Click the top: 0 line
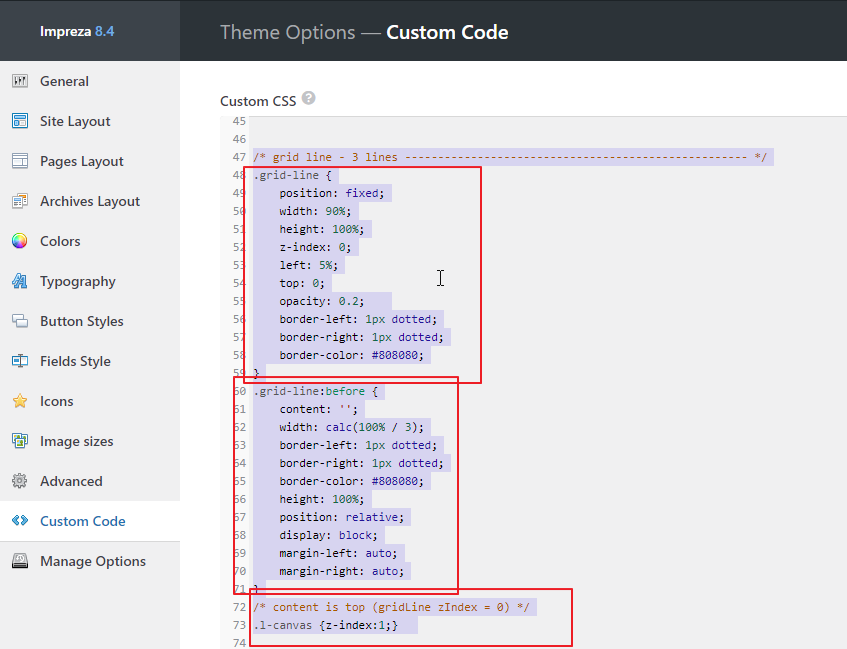This screenshot has height=649, width=847. point(302,283)
